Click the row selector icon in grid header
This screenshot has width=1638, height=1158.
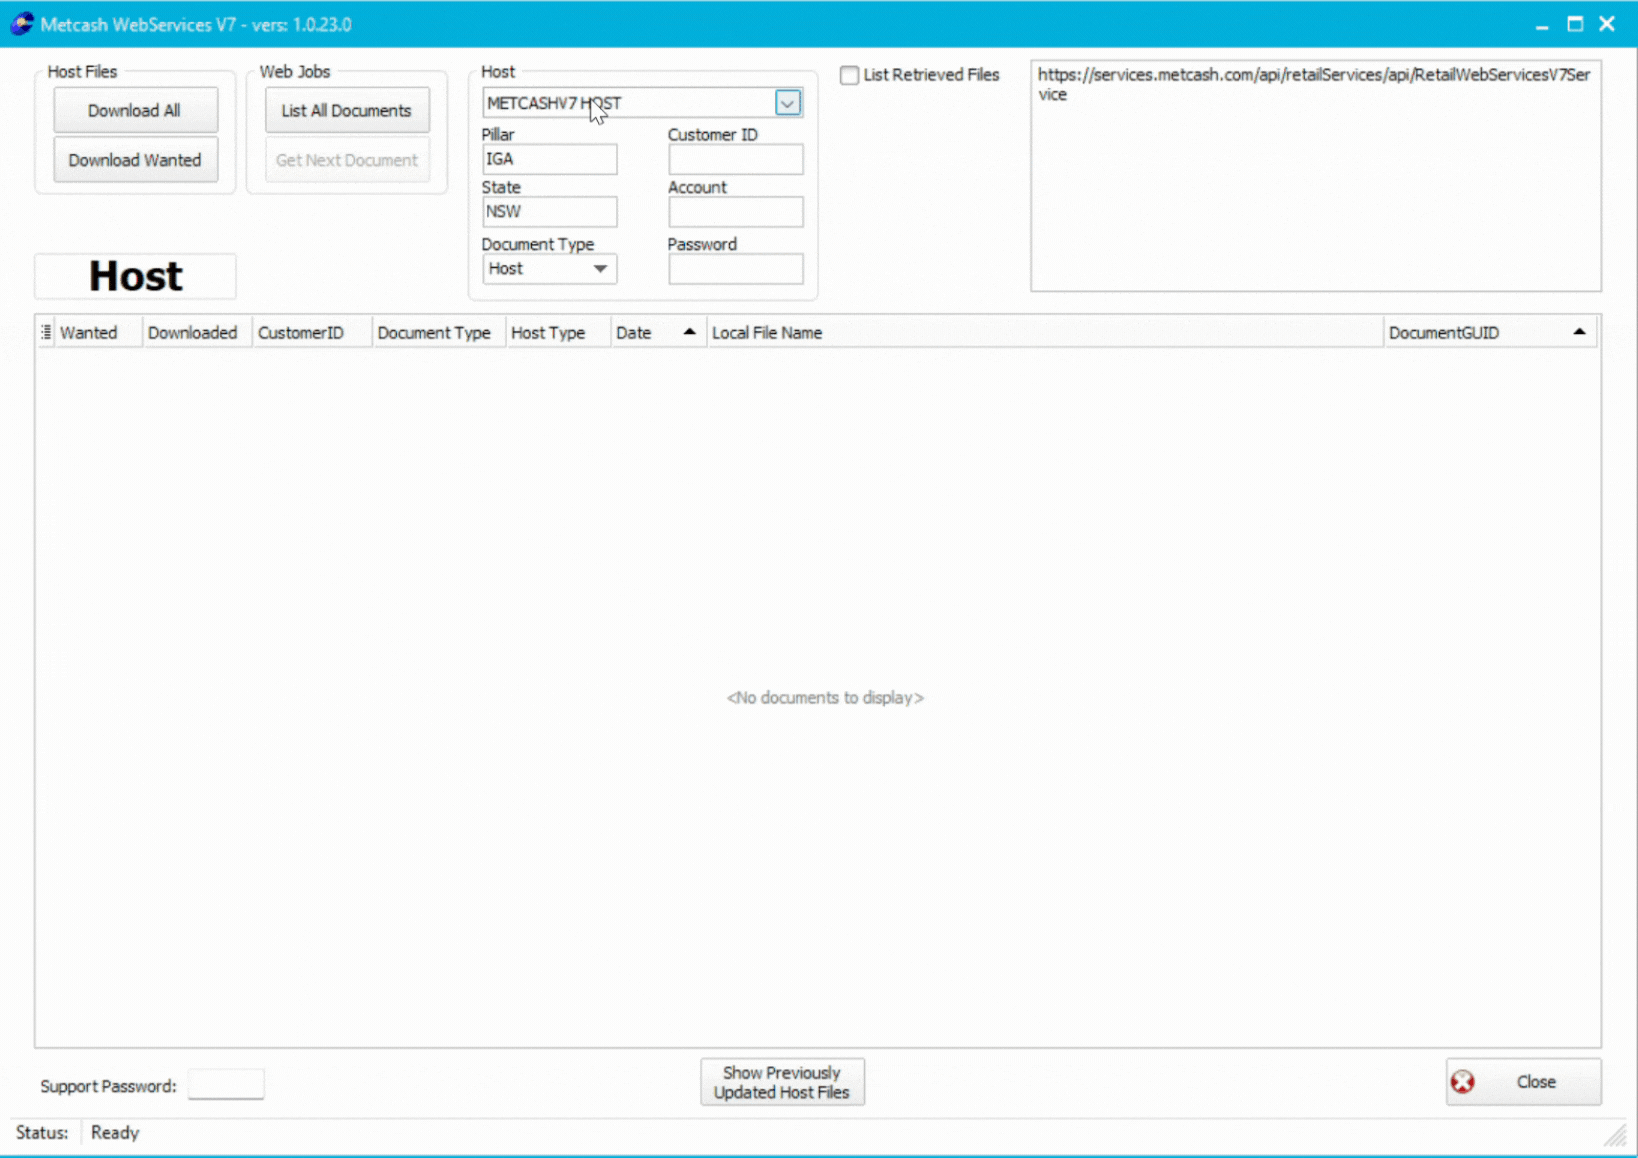[x=44, y=331]
